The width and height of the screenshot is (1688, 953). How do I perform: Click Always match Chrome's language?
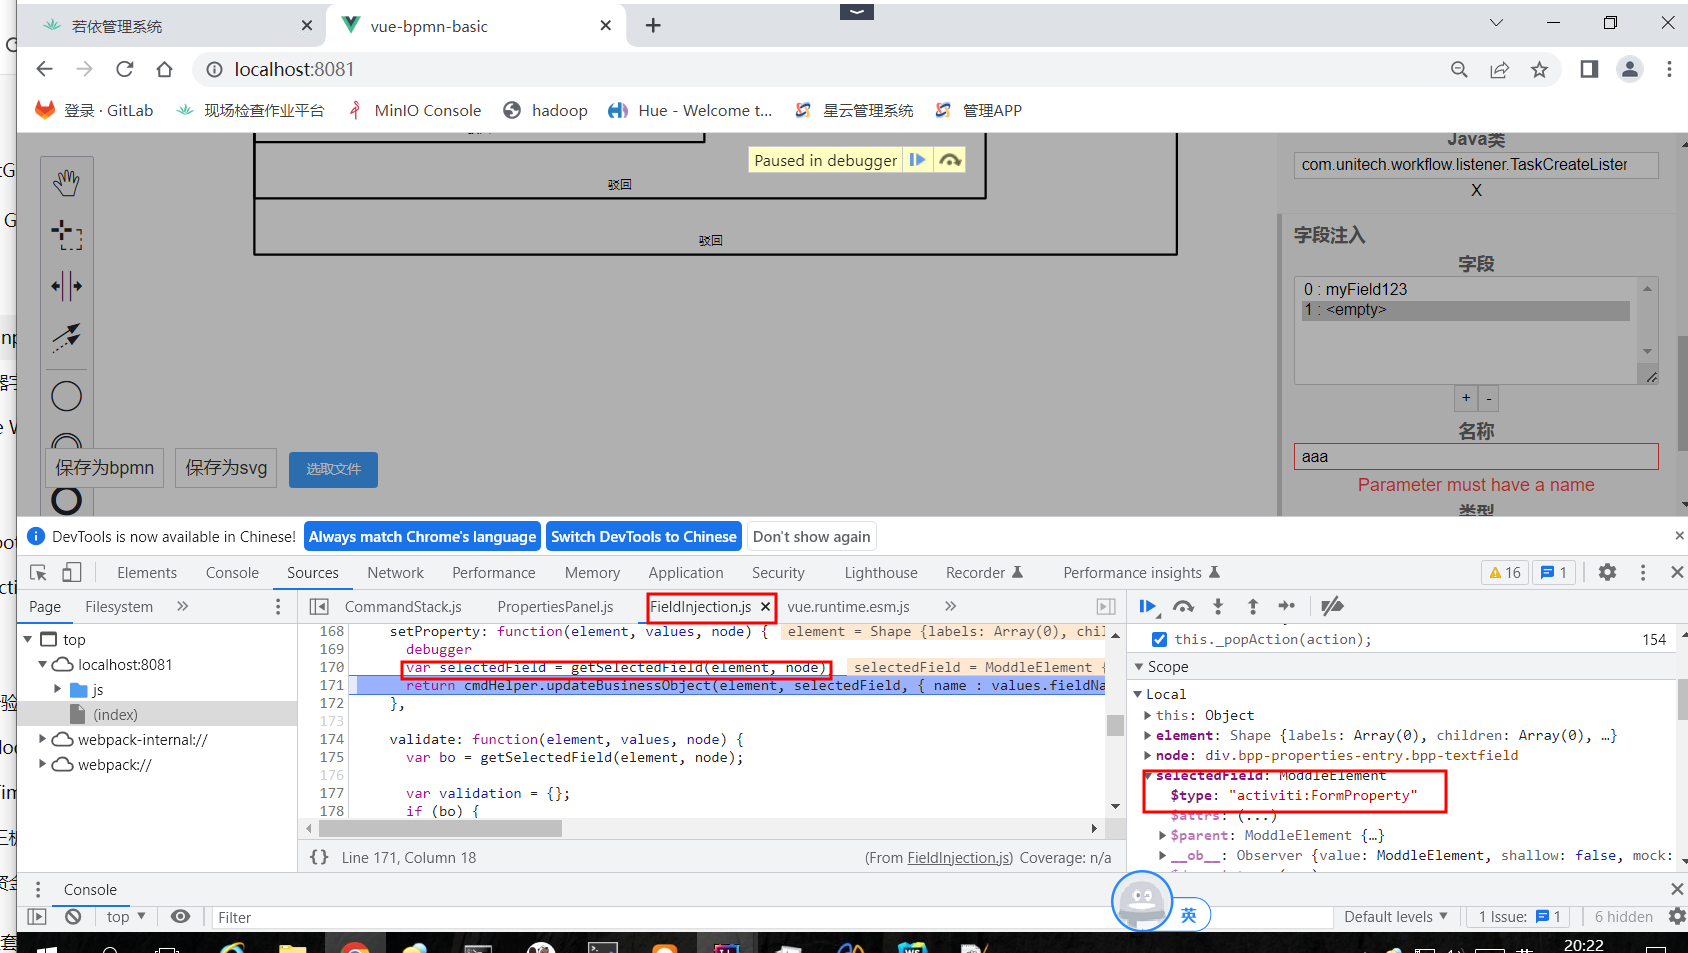(422, 537)
